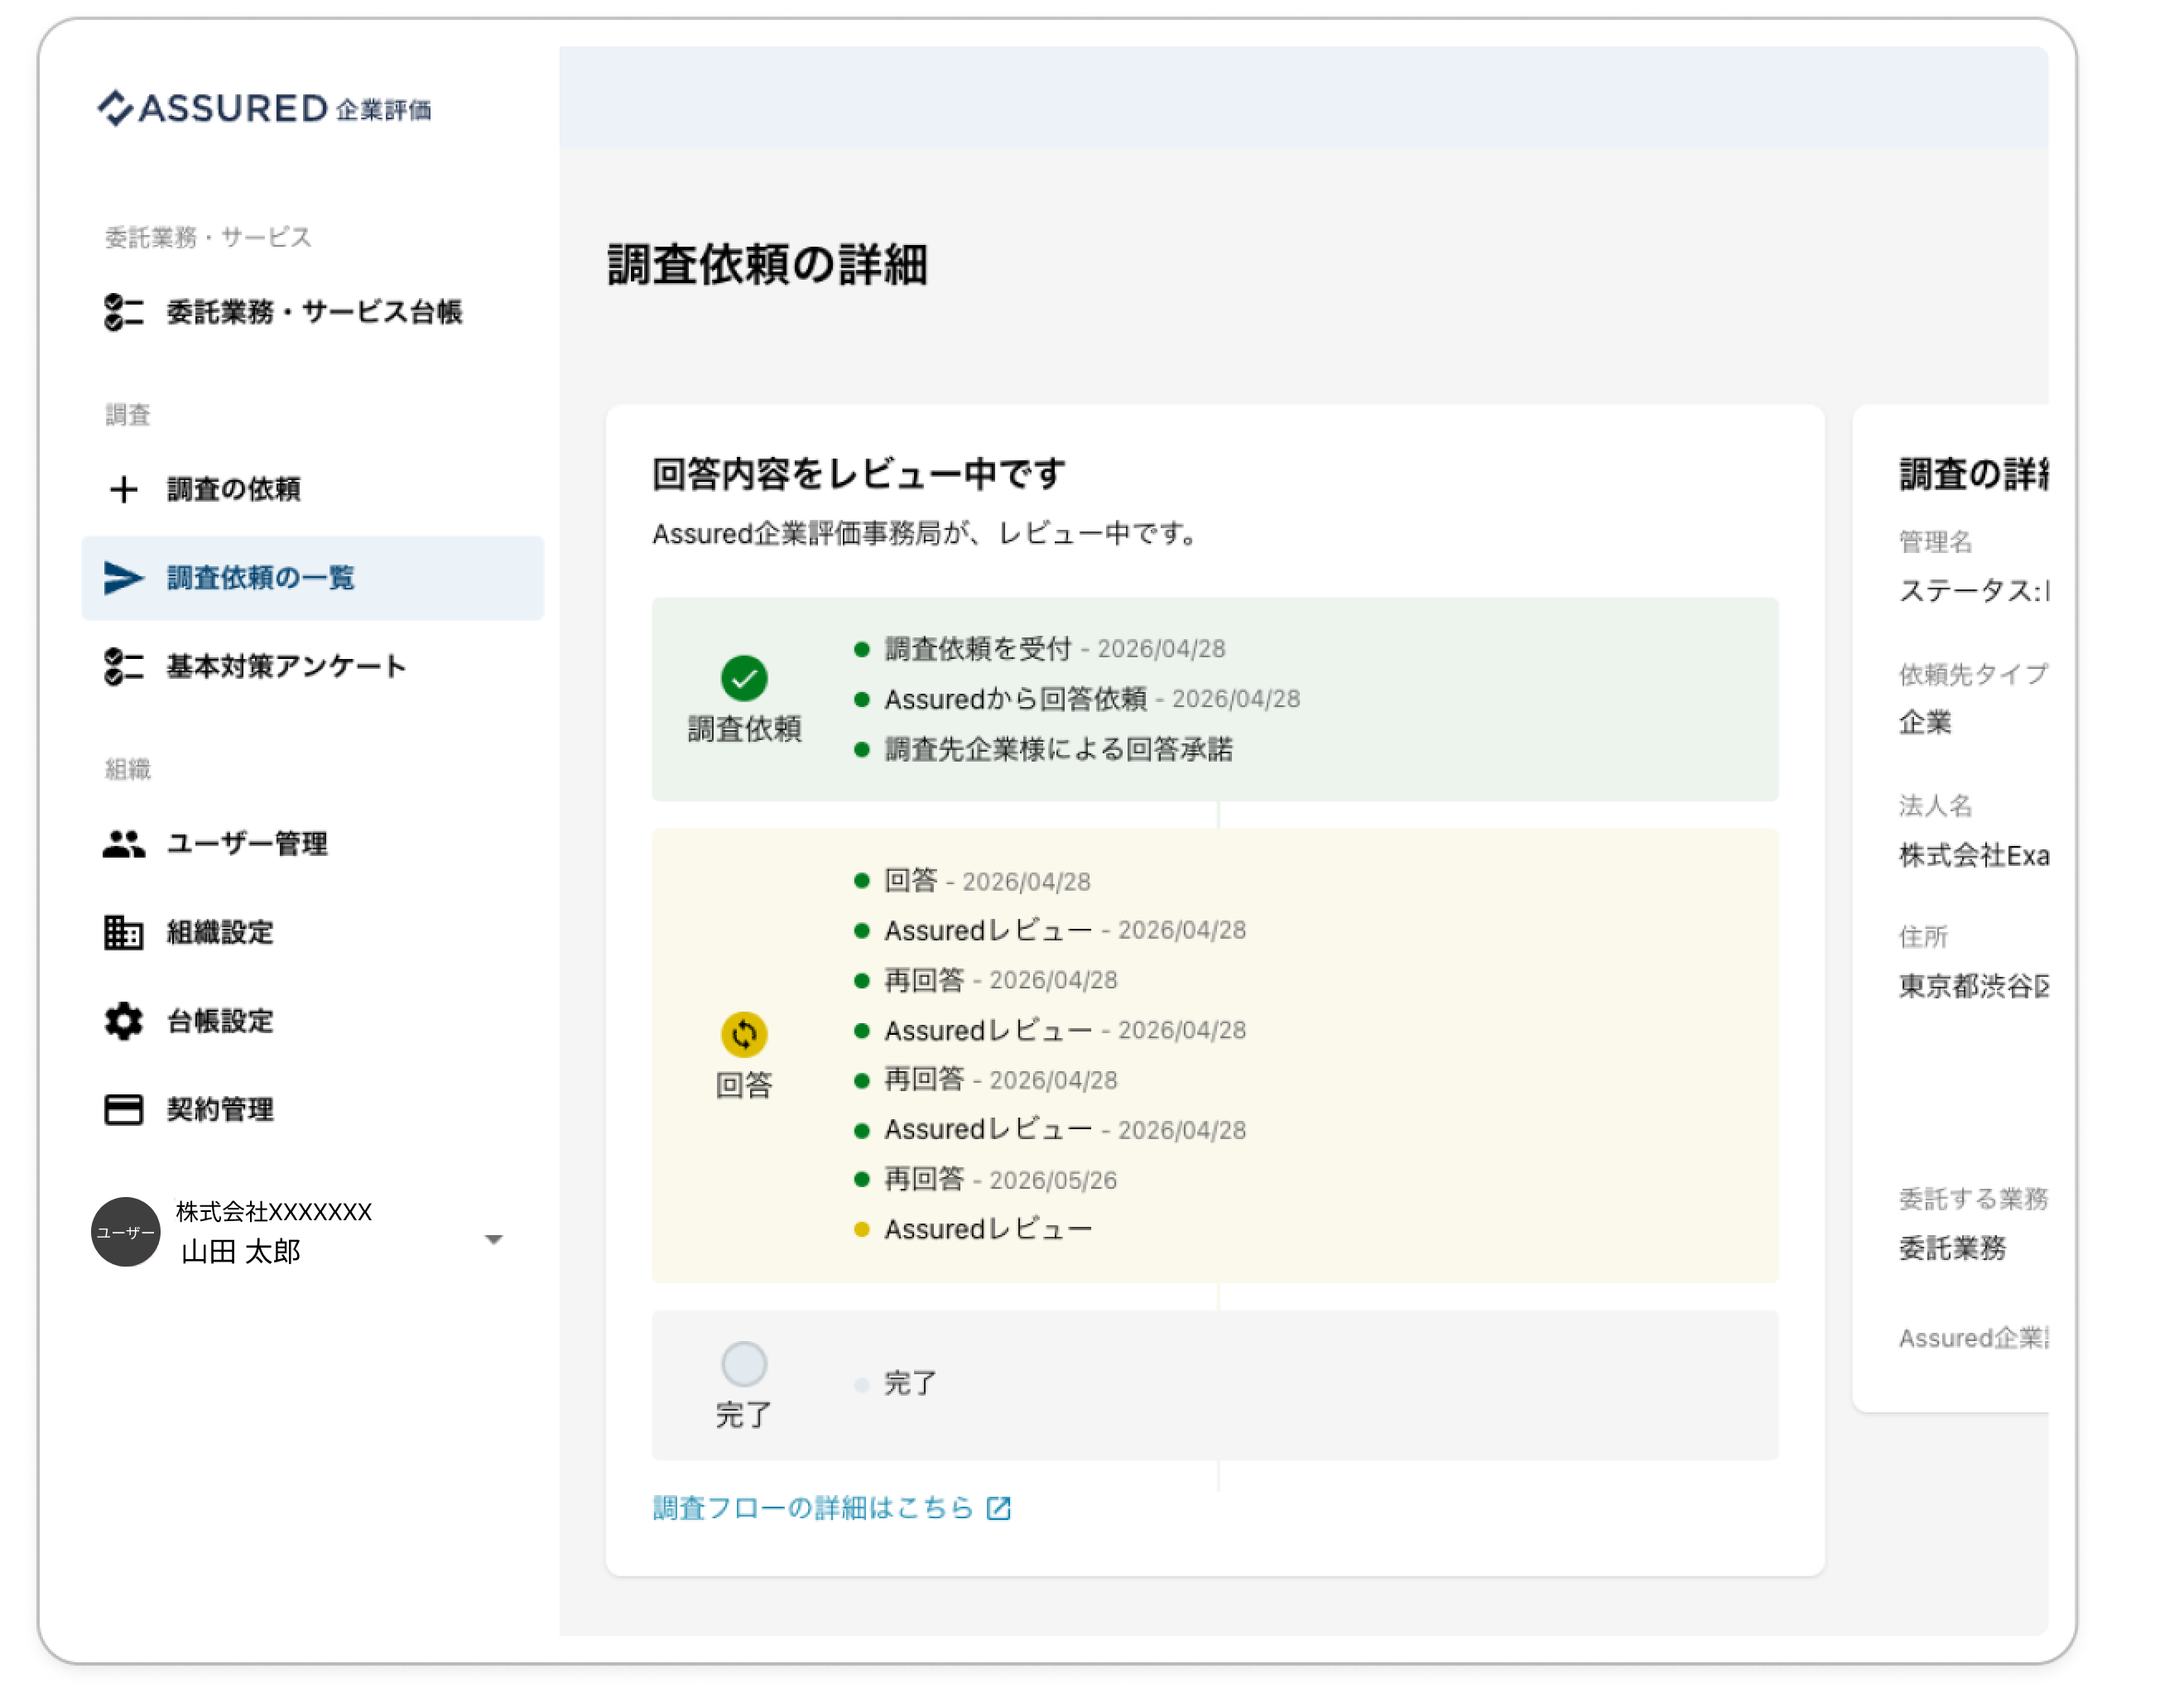Click the 回答 - 2026/04/28 timeline entry
Viewport: 2184px width, 1707px height.
coord(988,882)
